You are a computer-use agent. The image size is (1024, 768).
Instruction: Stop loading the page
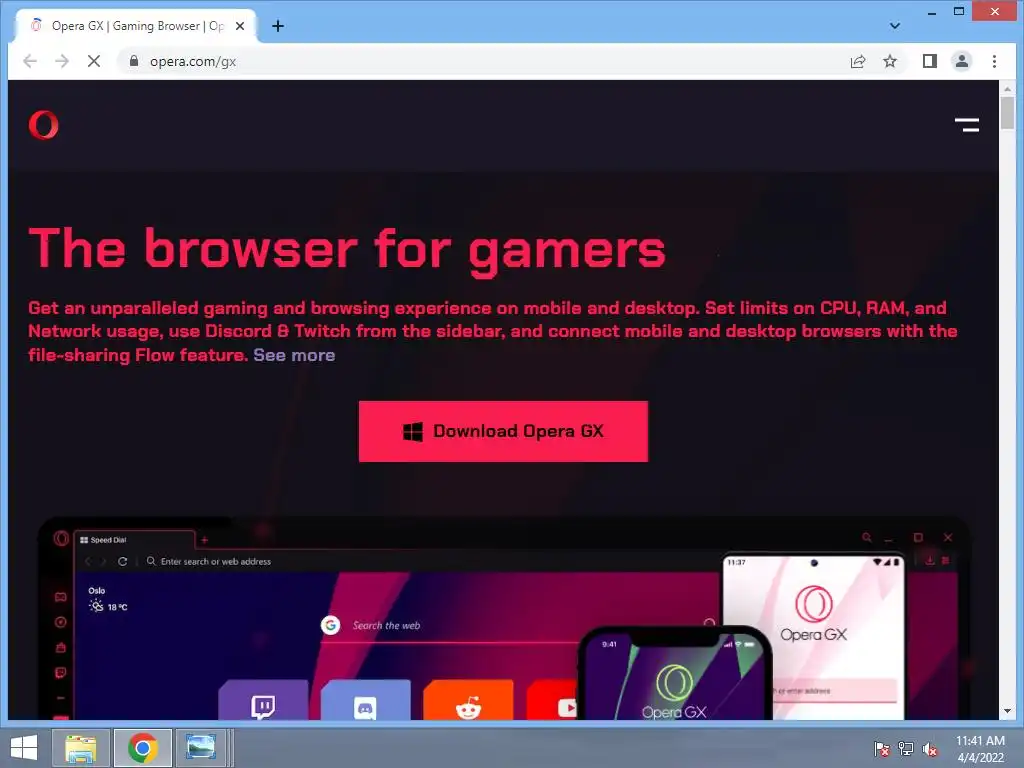(x=94, y=61)
